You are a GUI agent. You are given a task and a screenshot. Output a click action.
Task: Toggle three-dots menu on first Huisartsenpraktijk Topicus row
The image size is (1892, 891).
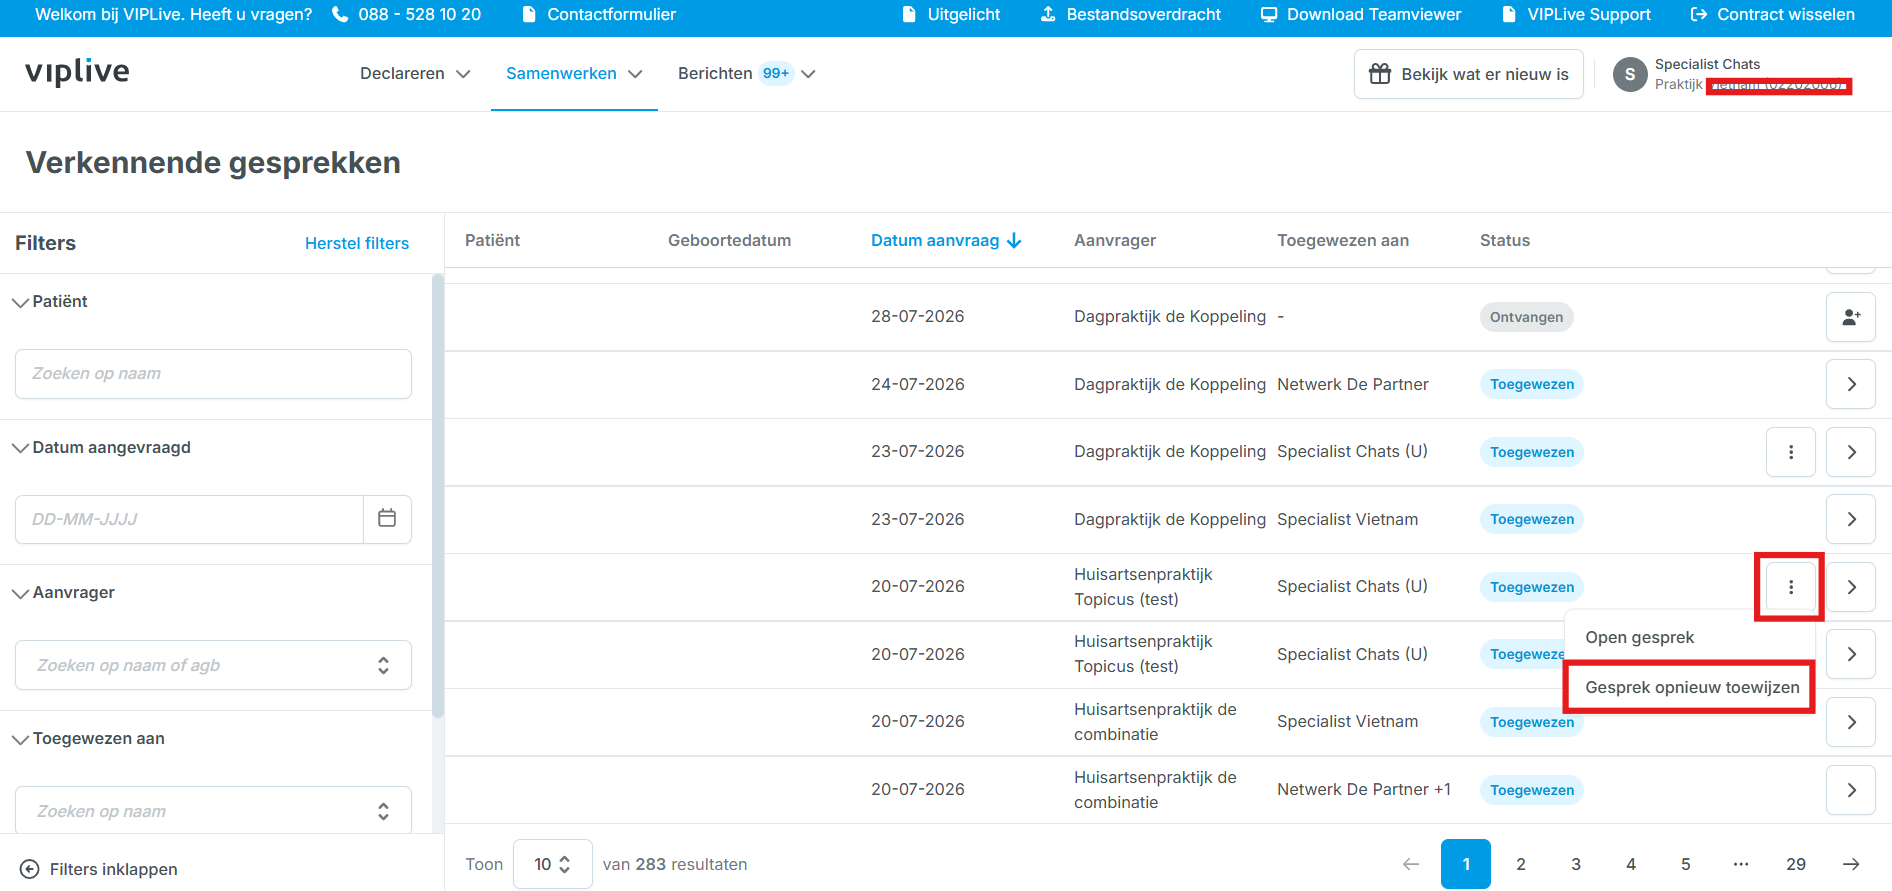click(x=1791, y=587)
